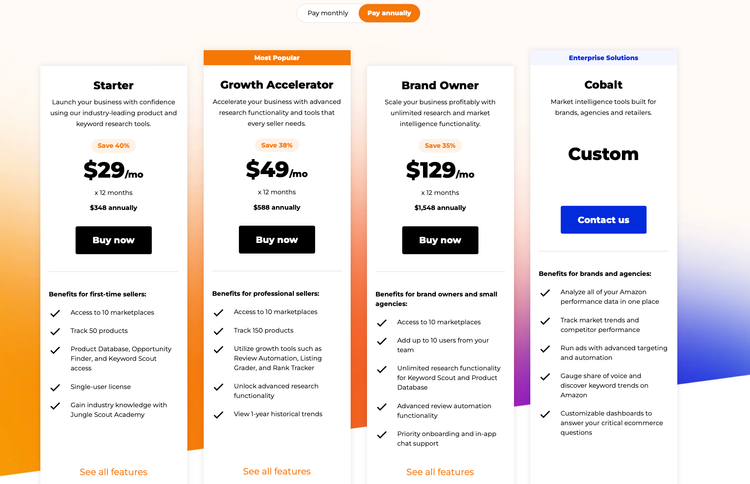Screen dimensions: 750x484
Task: Click checkmark beside Track 150 products
Action: tap(219, 330)
